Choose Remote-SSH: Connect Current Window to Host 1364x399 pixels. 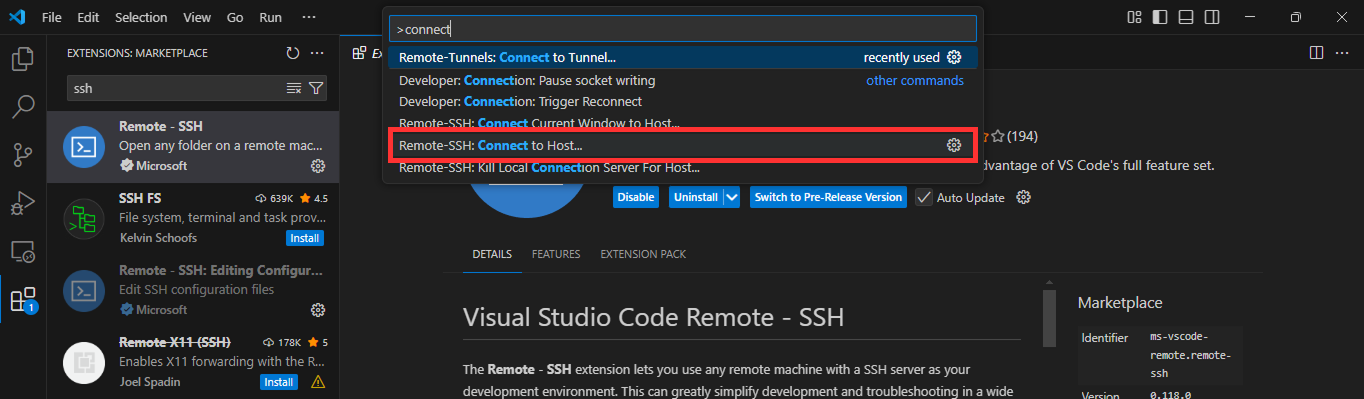(x=683, y=123)
